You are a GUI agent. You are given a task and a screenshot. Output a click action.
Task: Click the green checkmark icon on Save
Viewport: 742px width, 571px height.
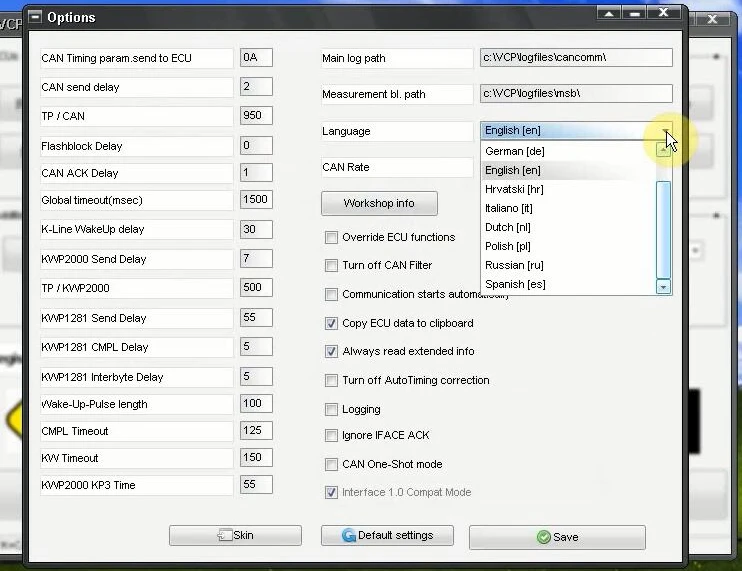[x=544, y=537]
